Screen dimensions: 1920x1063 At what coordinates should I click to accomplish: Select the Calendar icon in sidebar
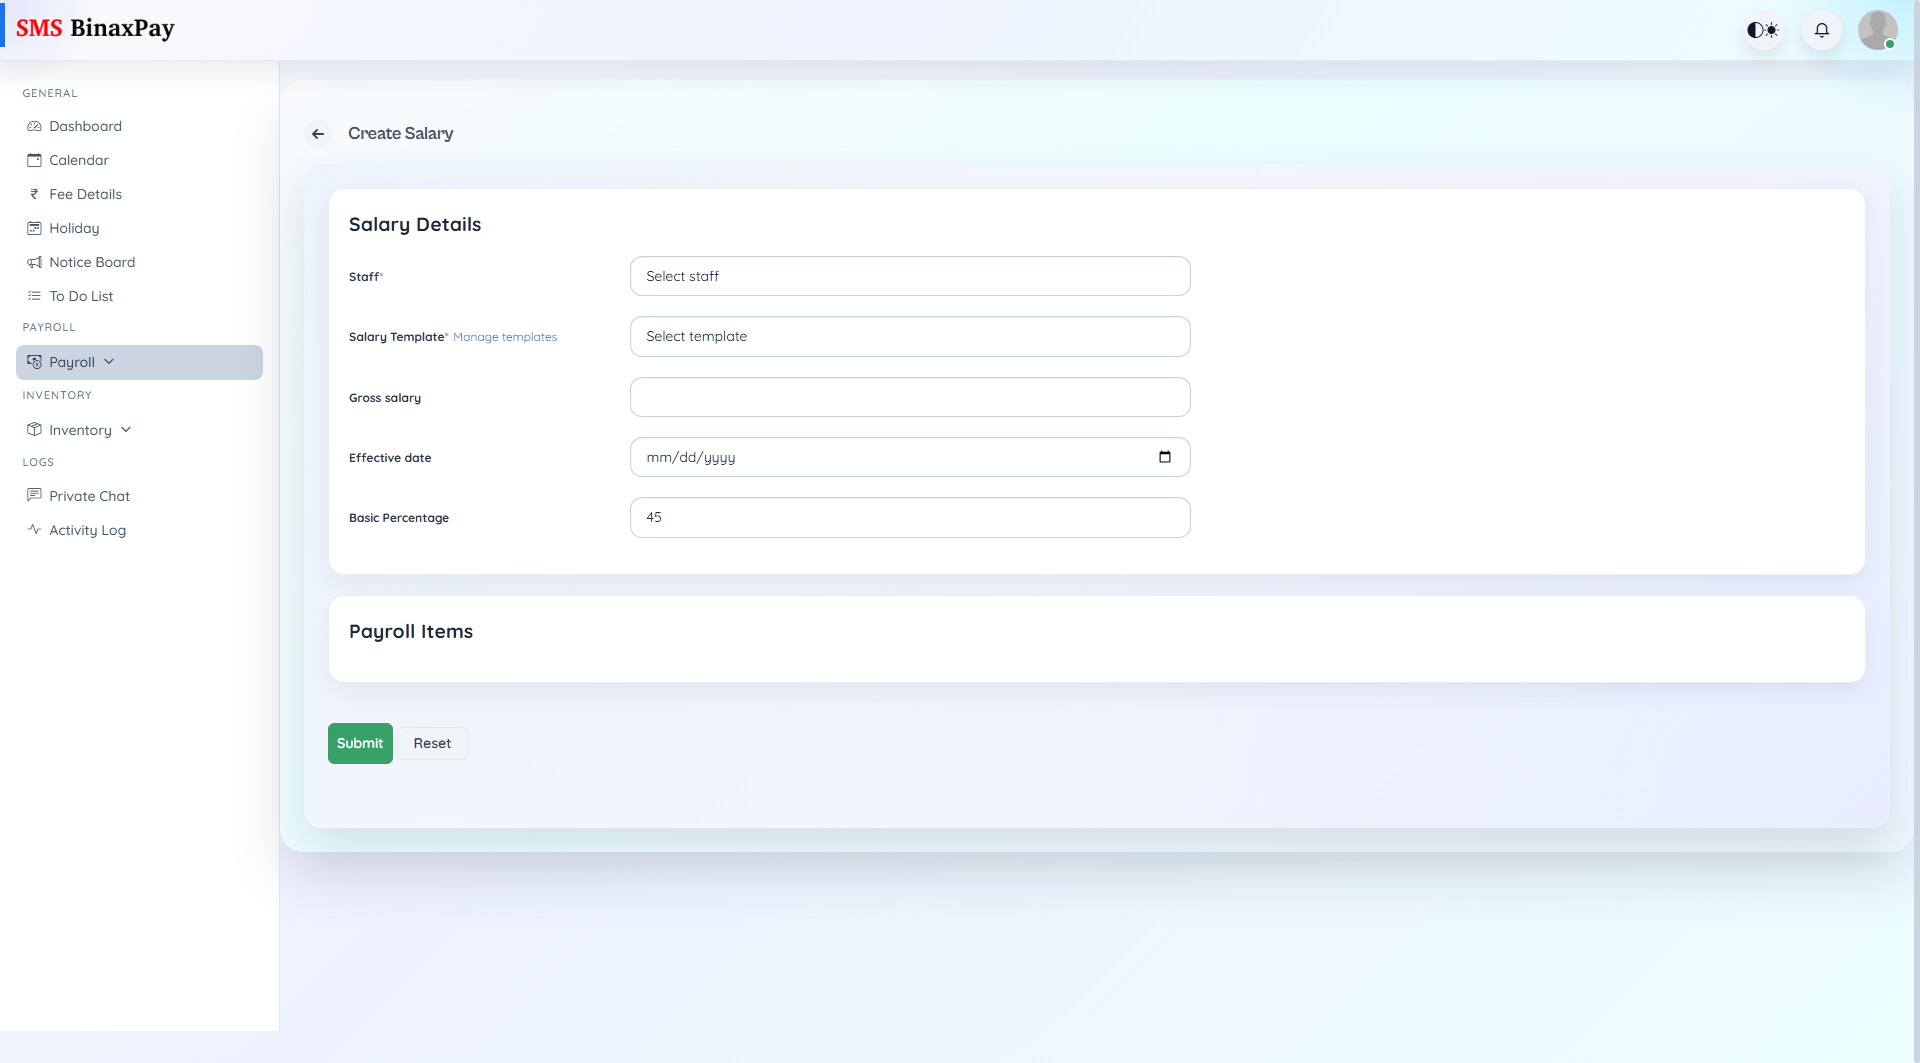[x=34, y=159]
